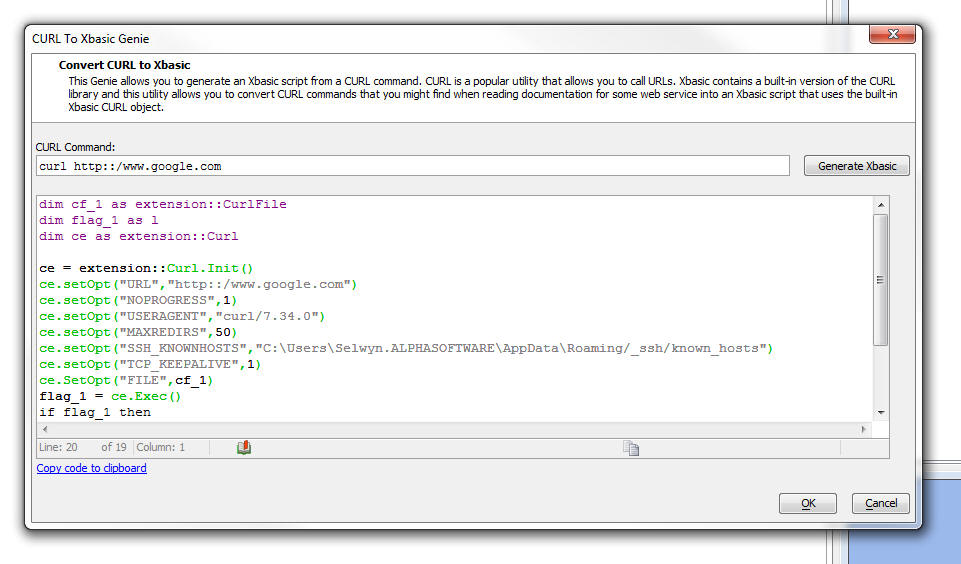961x564 pixels.
Task: Click the copy pages icon in status bar
Action: (x=631, y=449)
